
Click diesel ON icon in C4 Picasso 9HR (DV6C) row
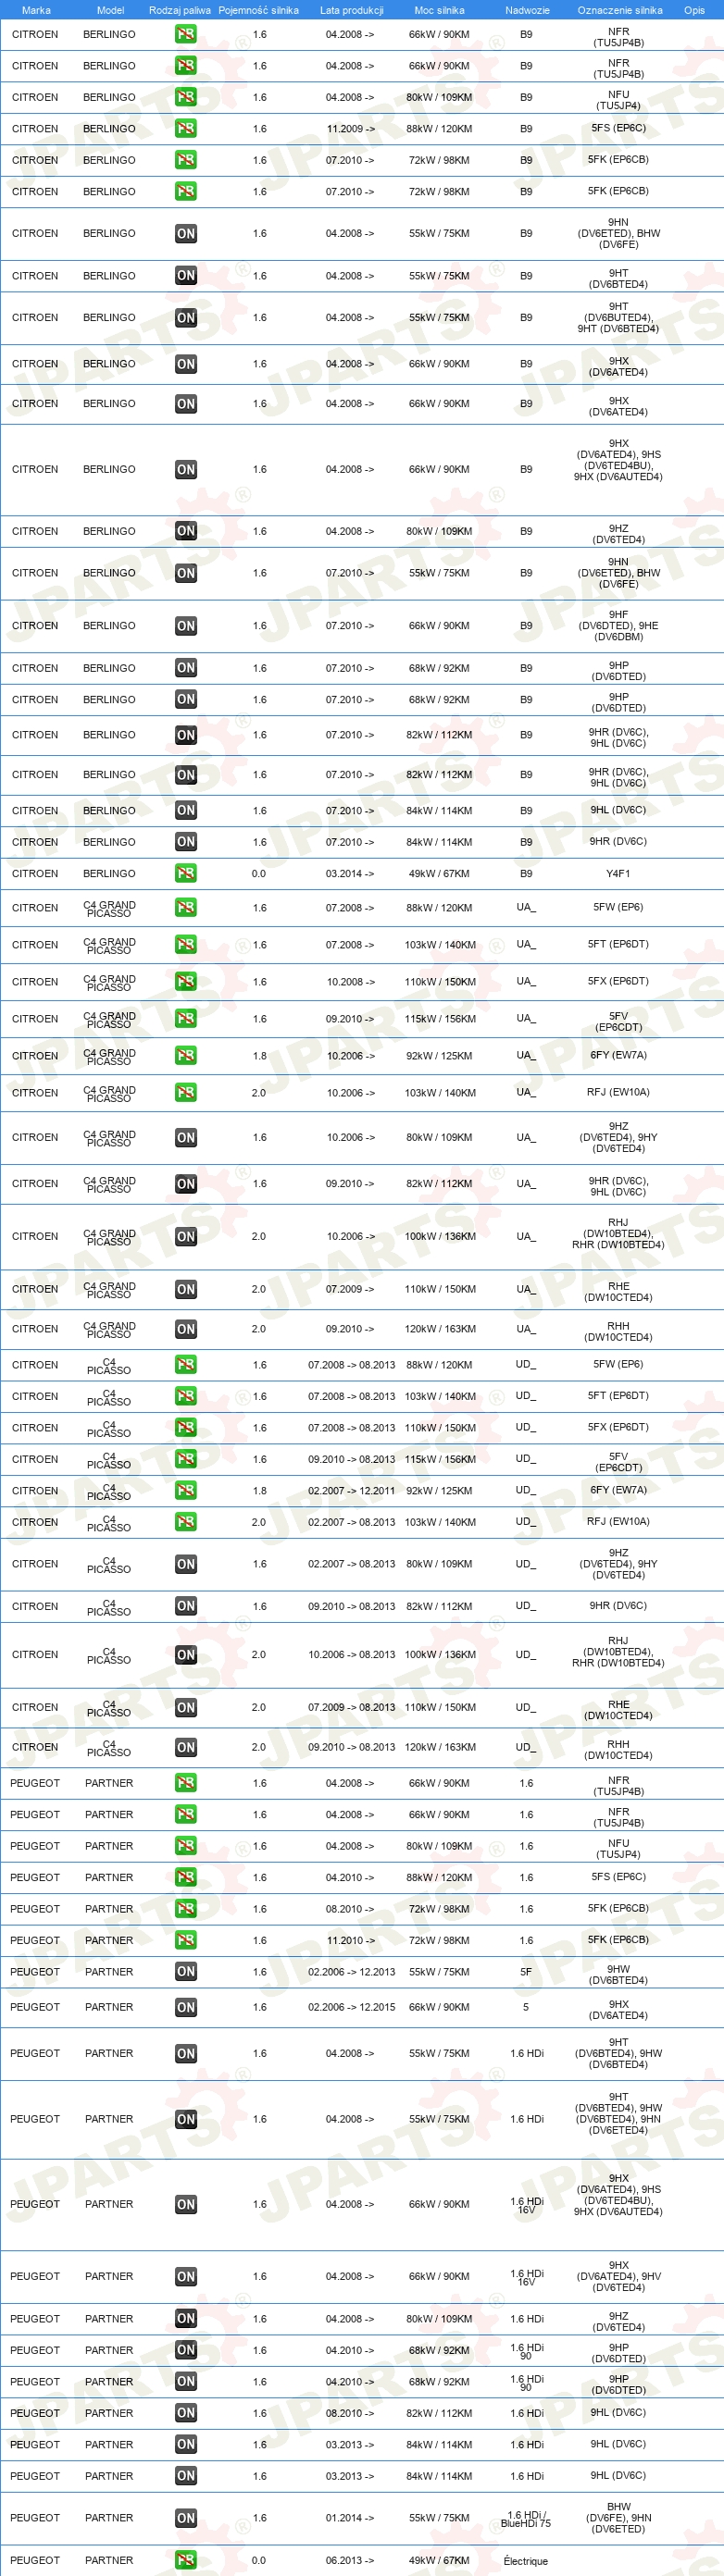point(185,1606)
